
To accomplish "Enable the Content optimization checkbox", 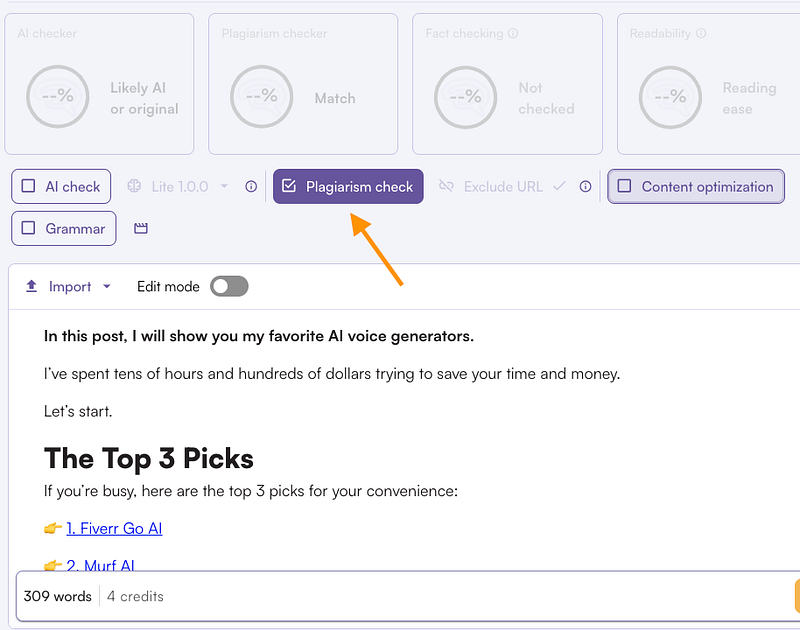I will [x=624, y=186].
